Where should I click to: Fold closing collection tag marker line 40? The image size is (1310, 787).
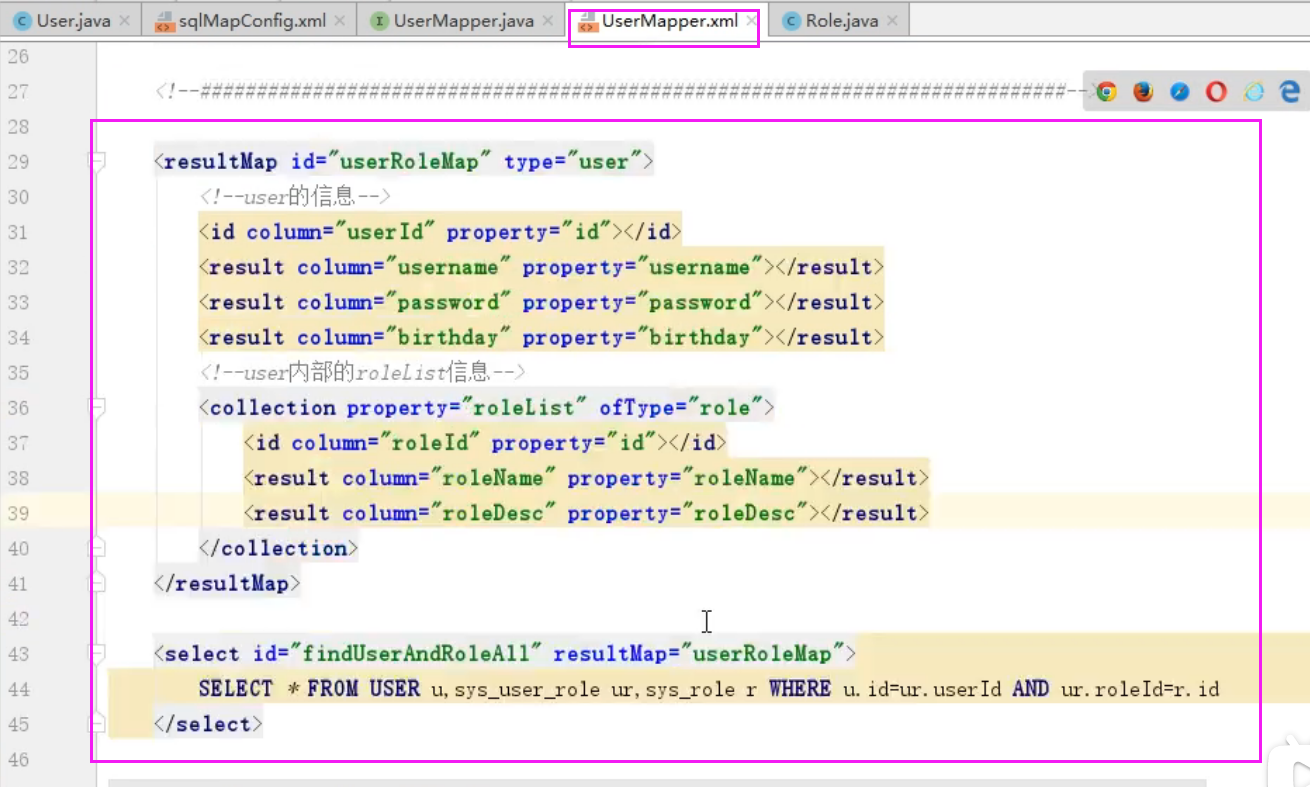pos(98,548)
